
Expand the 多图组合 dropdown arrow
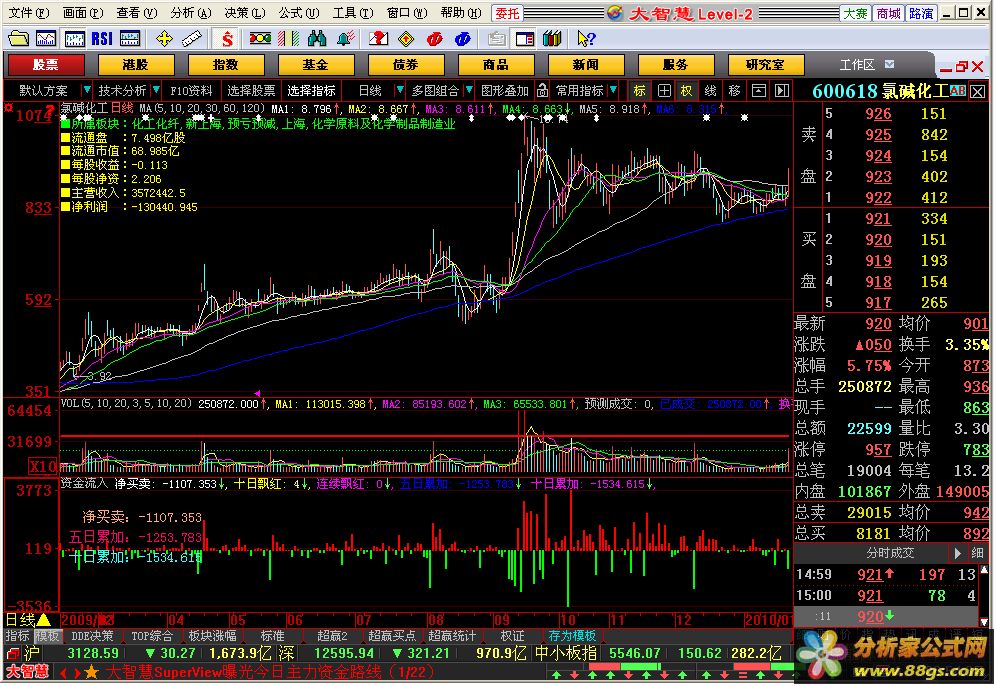(469, 90)
